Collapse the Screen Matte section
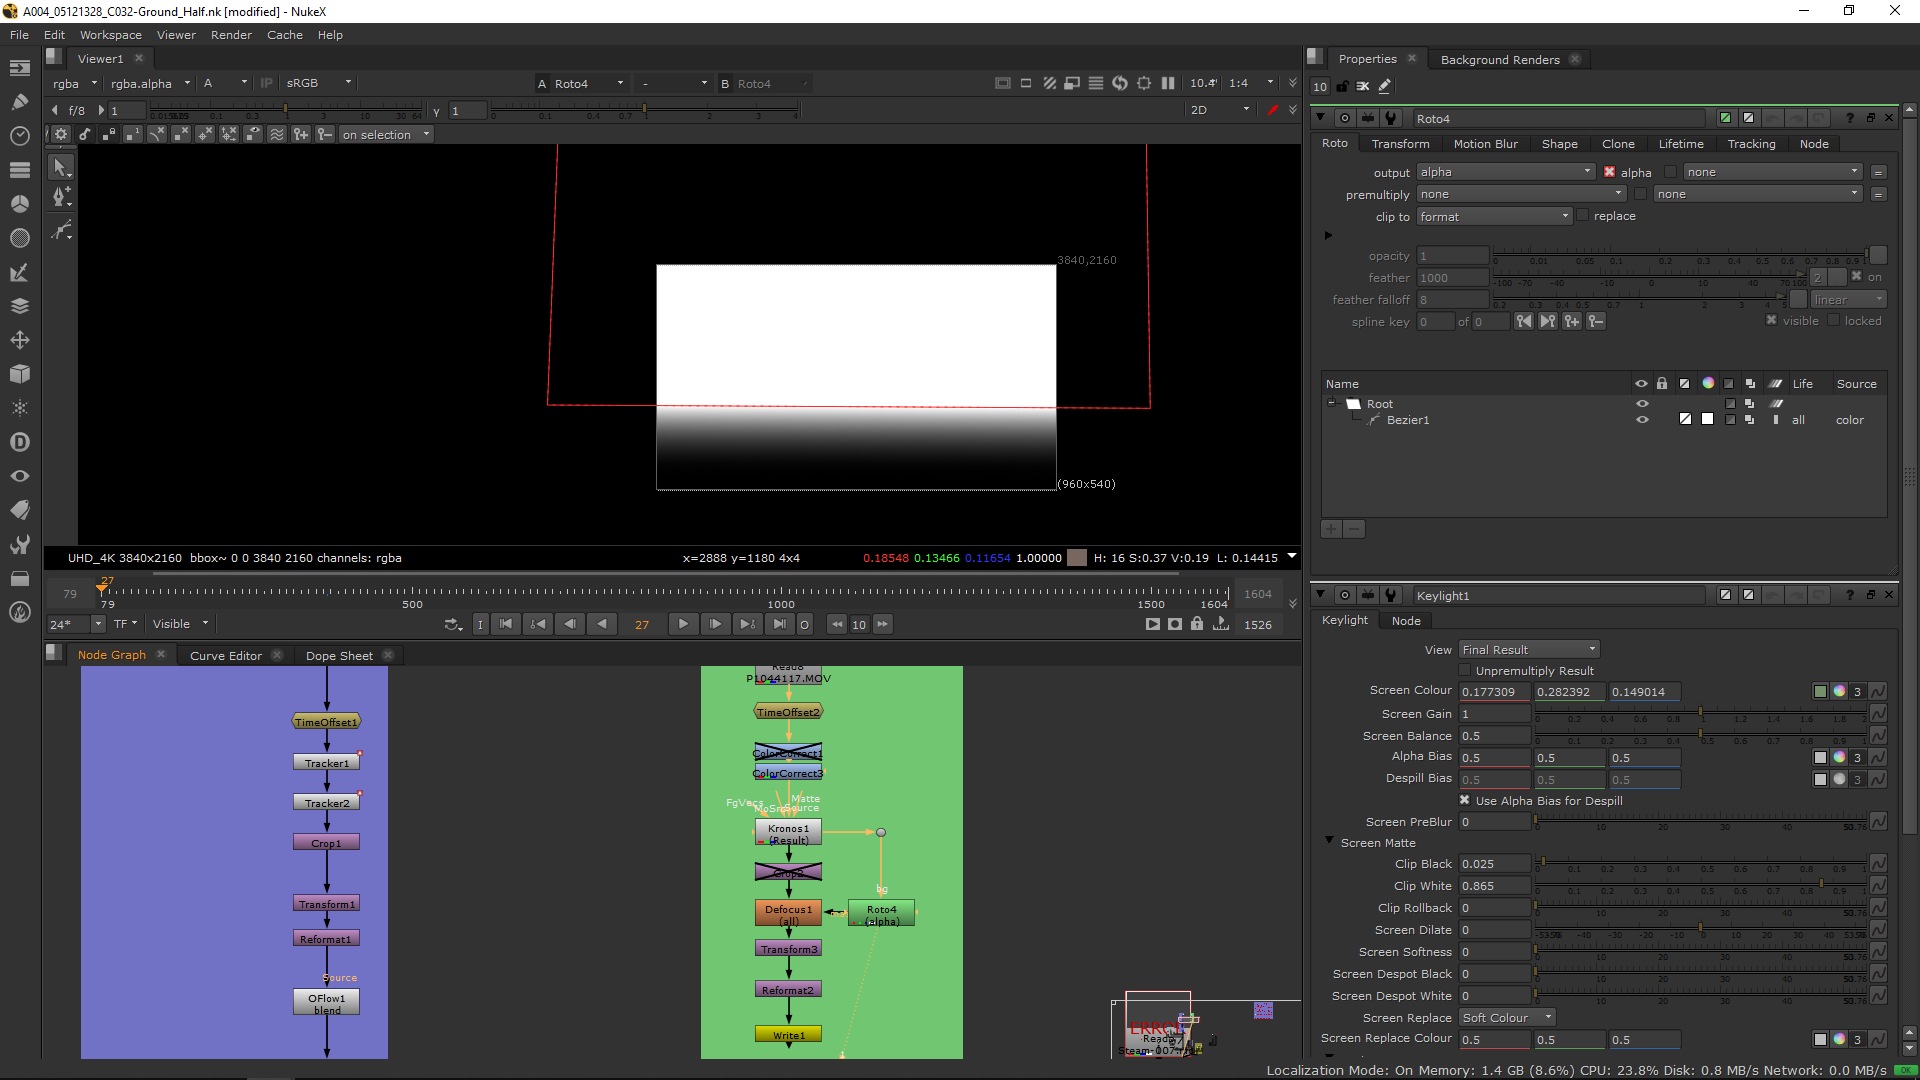This screenshot has height=1080, width=1920. click(x=1329, y=841)
